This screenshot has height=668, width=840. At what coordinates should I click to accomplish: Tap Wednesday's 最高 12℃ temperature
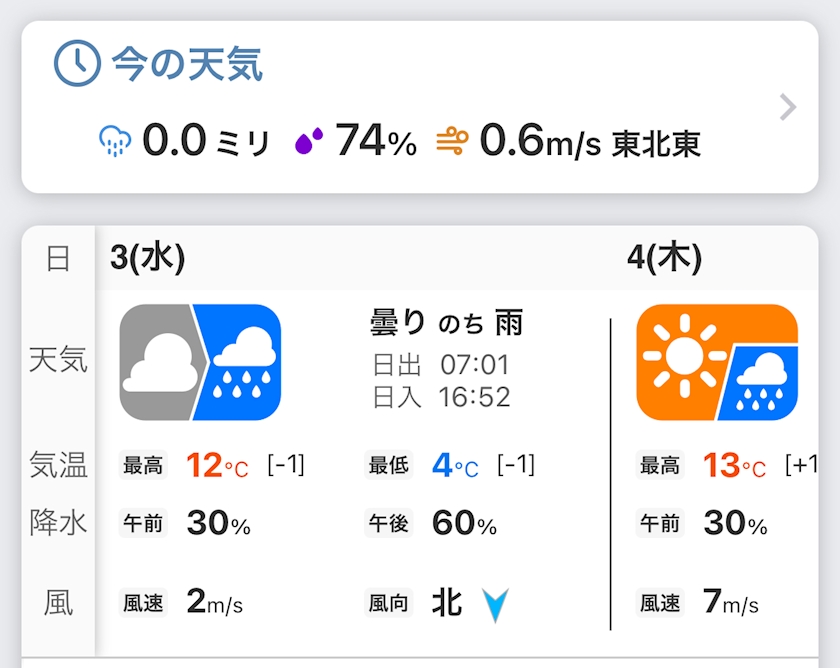pyautogui.click(x=216, y=465)
